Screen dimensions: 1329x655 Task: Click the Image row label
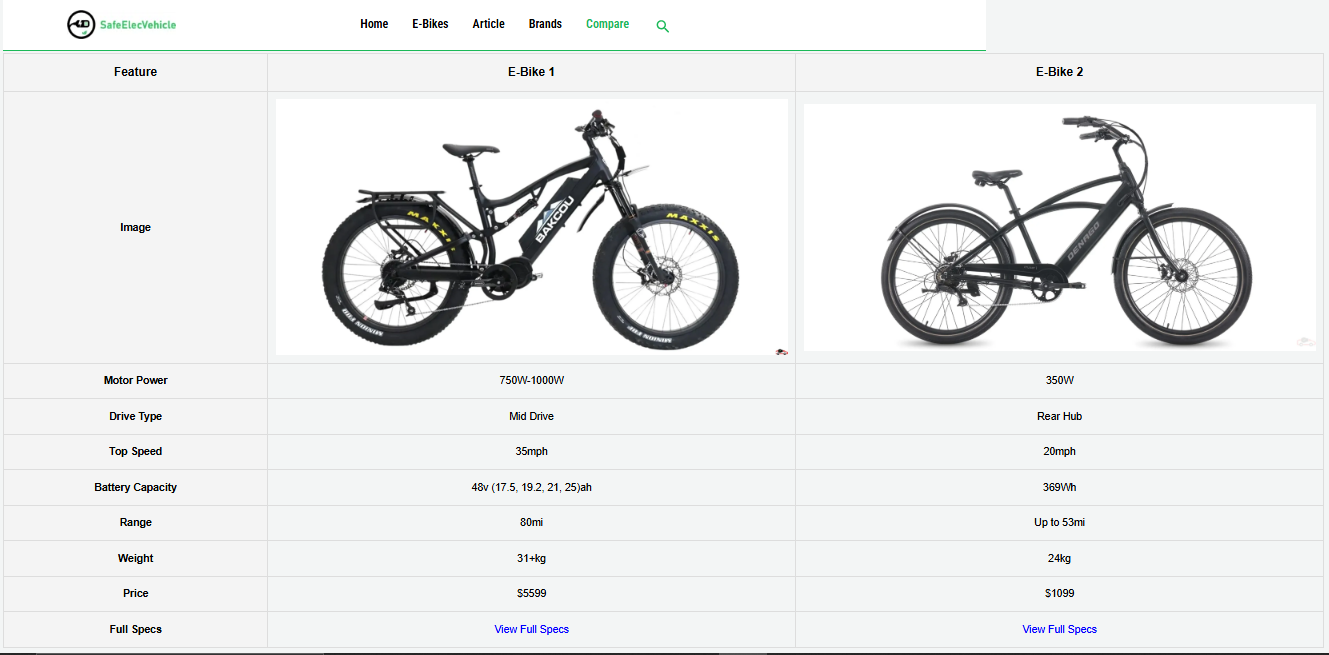(135, 227)
